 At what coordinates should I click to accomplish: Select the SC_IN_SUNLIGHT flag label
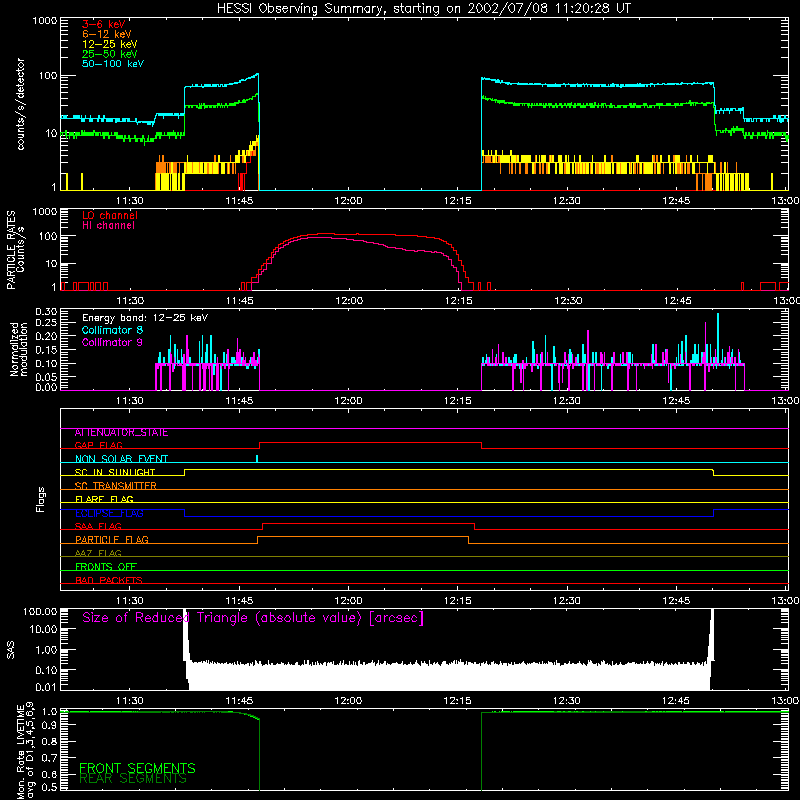[x=115, y=472]
